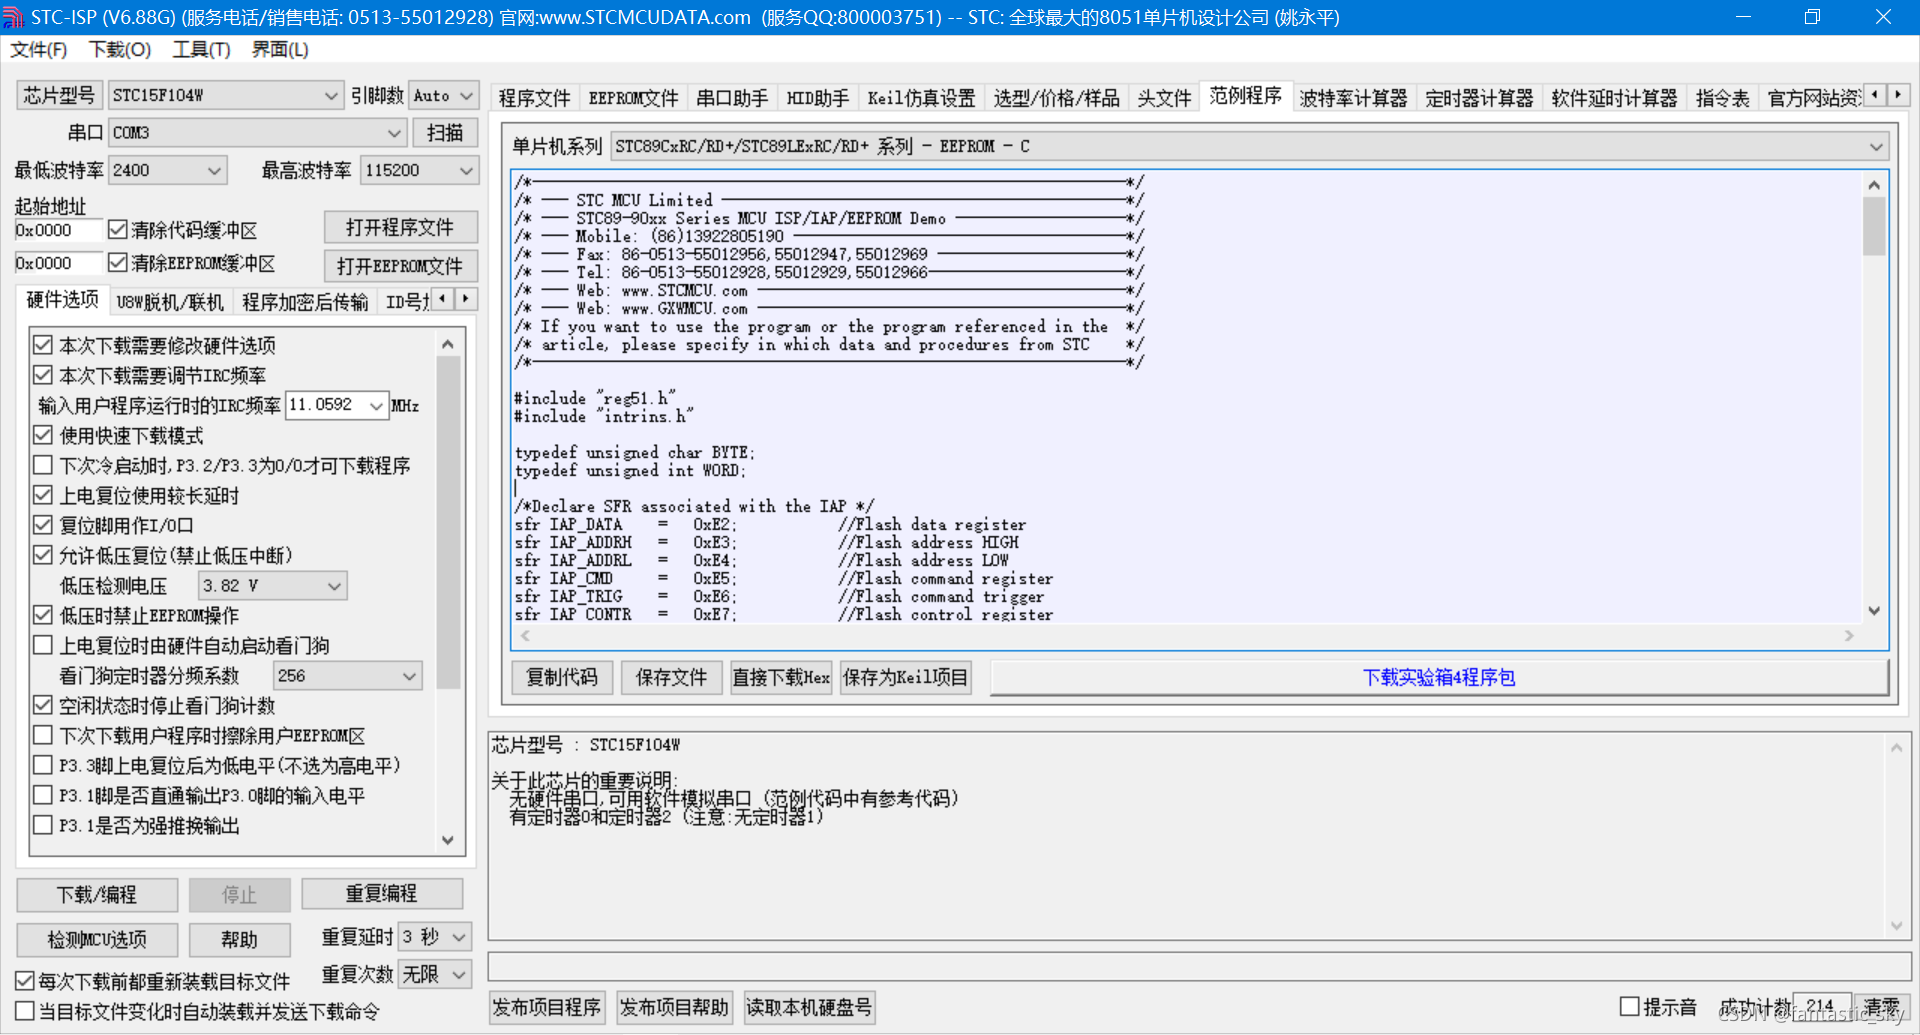Click code viewer scroll-down arrow
Screen dimensions: 1920x1035
pos(1874,610)
